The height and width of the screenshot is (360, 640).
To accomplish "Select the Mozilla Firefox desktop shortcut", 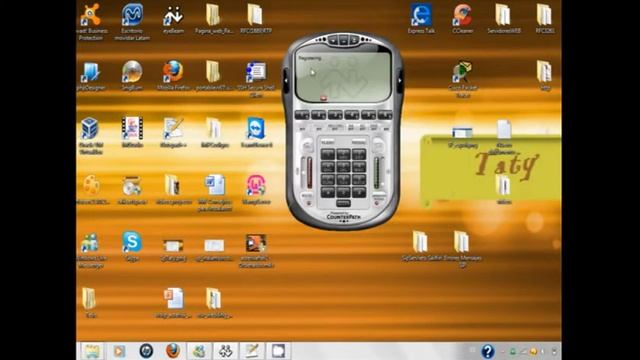I will (x=173, y=76).
